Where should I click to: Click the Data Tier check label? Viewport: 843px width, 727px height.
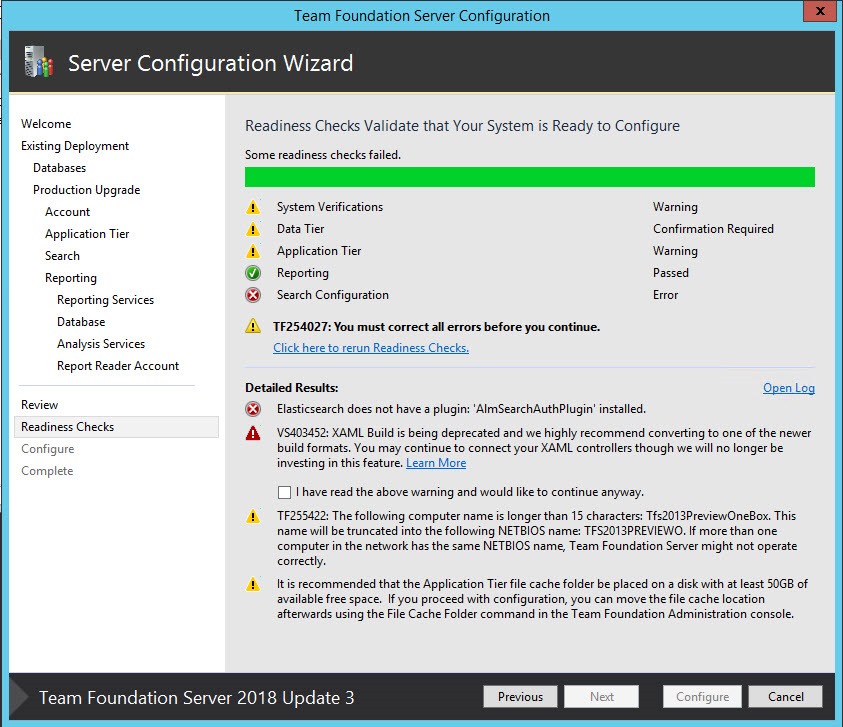pos(301,229)
